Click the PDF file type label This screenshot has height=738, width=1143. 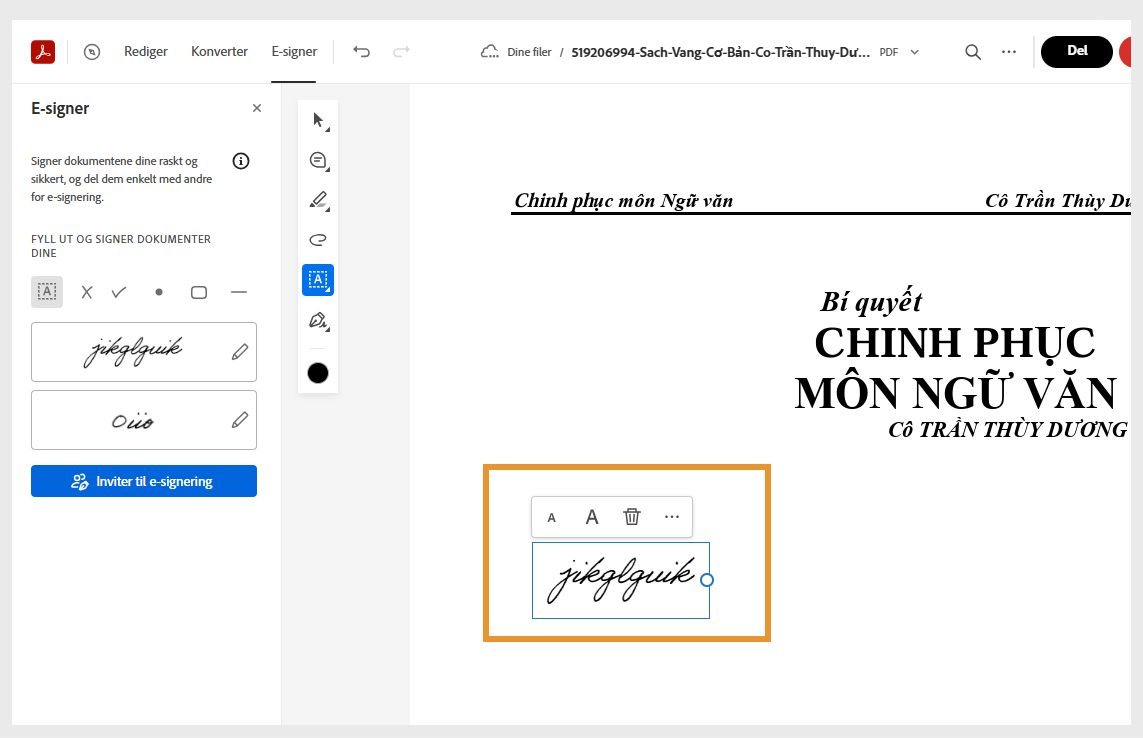pos(889,53)
